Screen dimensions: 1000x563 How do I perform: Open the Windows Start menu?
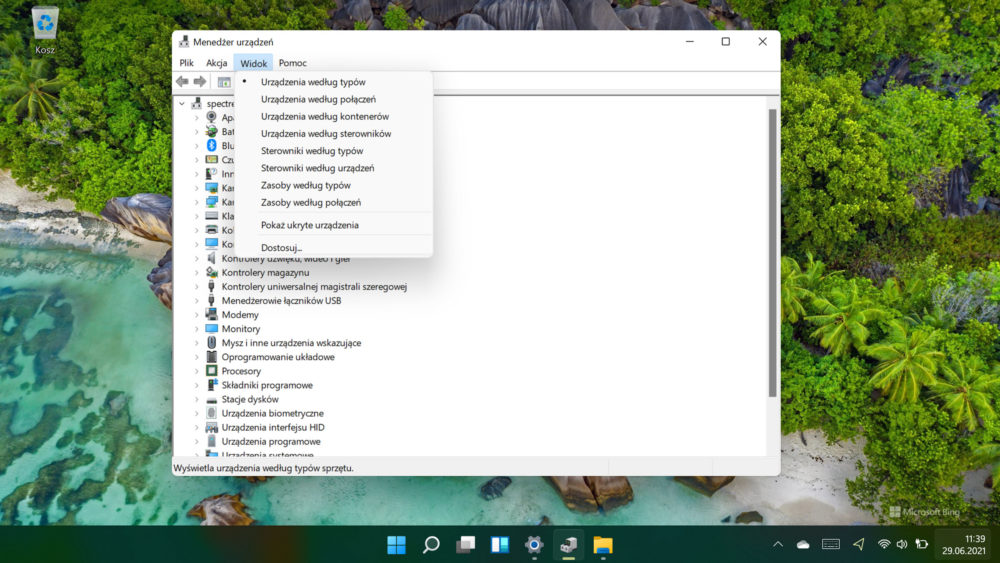click(x=396, y=545)
